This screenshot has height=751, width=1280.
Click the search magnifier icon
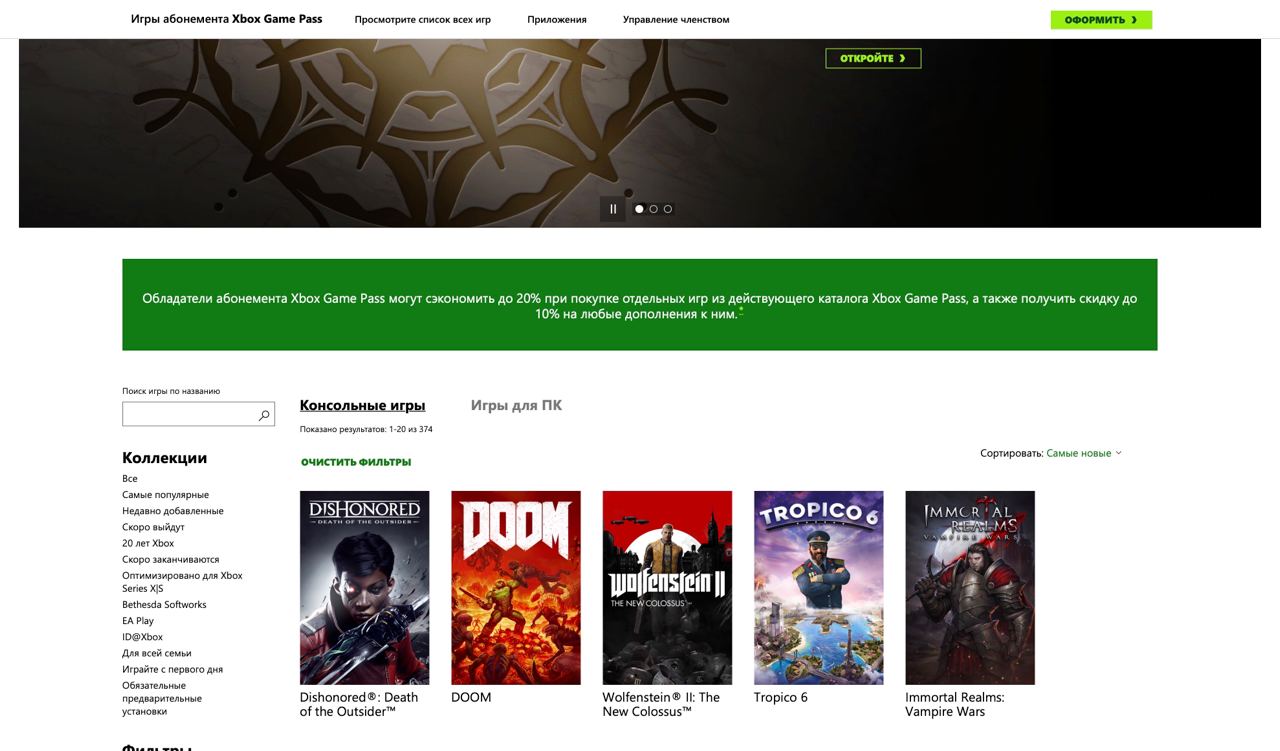(264, 415)
